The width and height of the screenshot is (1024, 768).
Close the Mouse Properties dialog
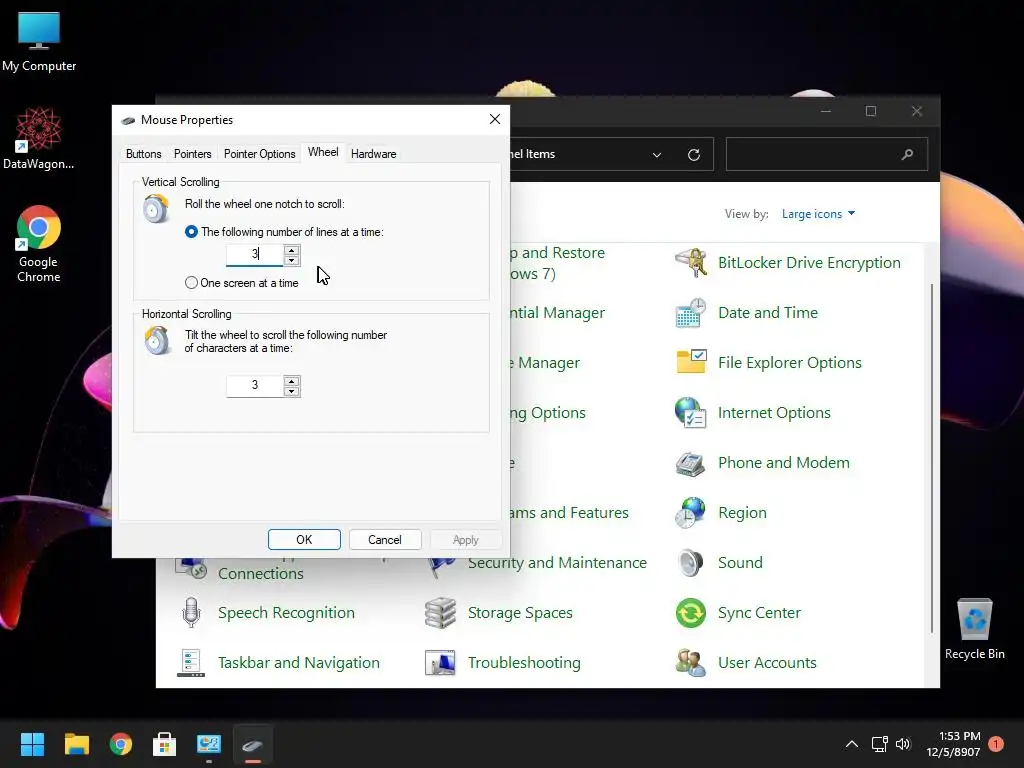tap(495, 119)
